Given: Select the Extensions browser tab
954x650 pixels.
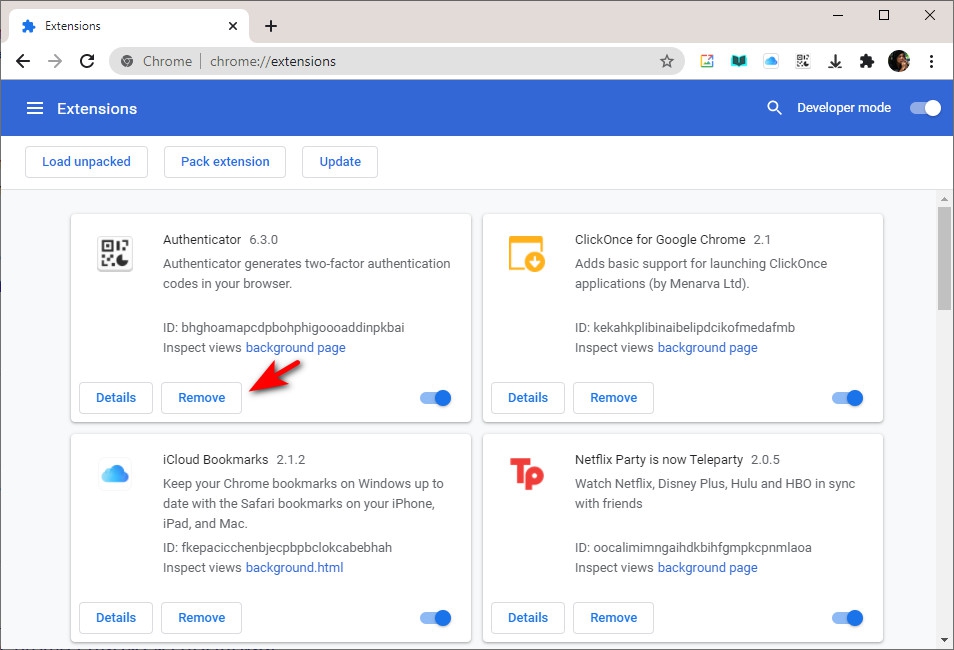Looking at the screenshot, I should tap(120, 26).
